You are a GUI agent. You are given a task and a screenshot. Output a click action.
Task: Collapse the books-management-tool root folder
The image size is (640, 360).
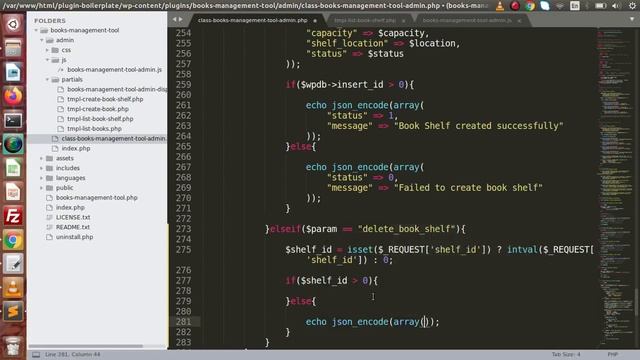(x=36, y=30)
